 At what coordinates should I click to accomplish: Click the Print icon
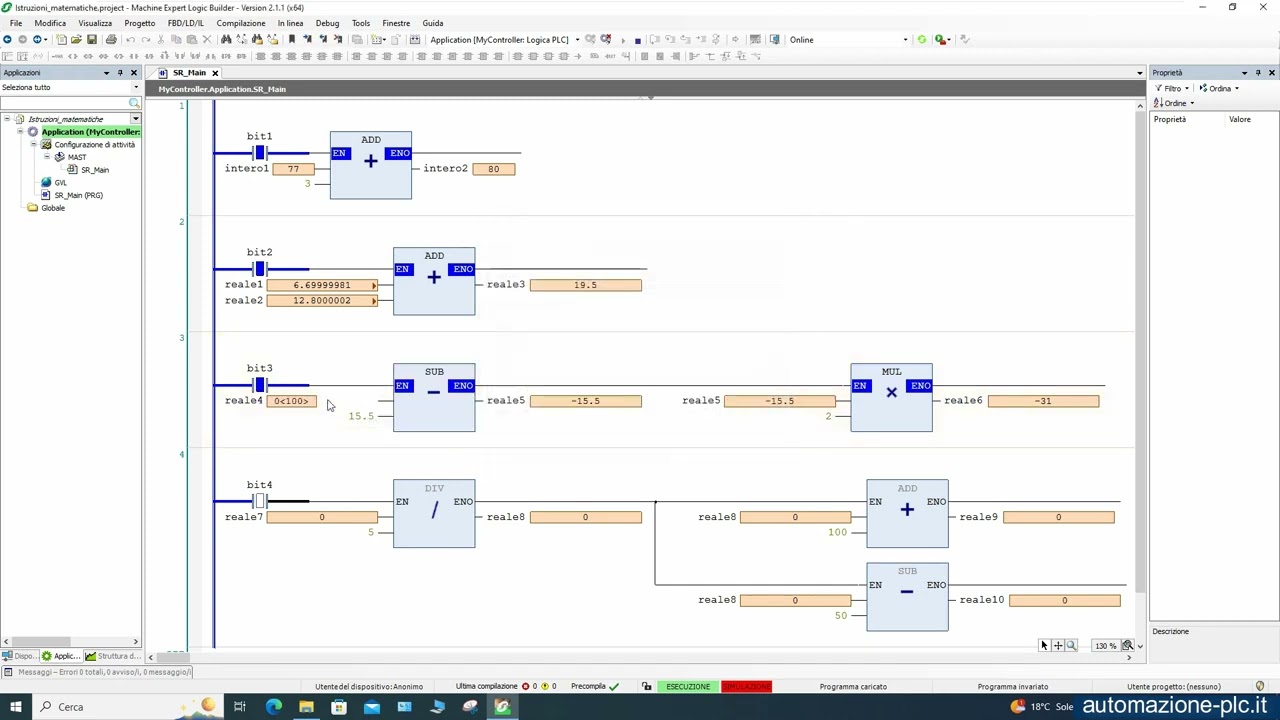pos(111,40)
